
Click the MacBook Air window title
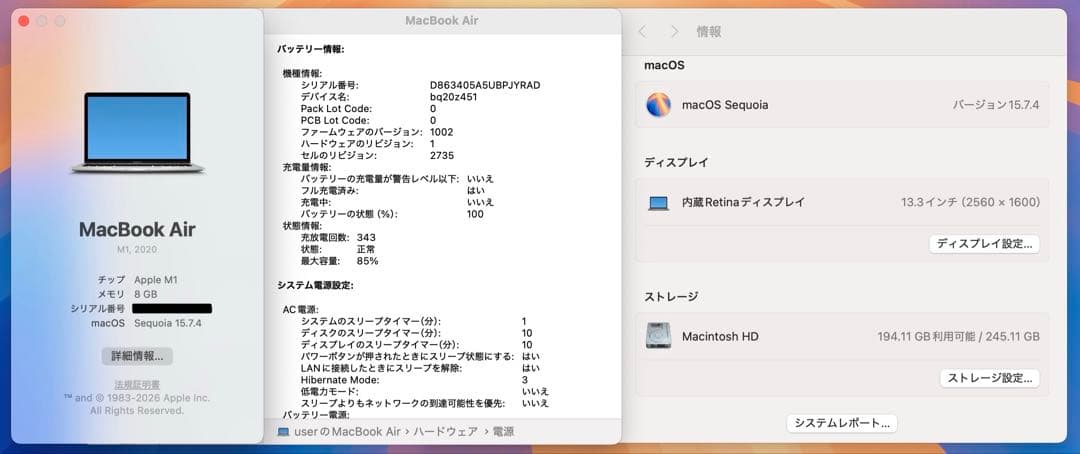click(442, 21)
